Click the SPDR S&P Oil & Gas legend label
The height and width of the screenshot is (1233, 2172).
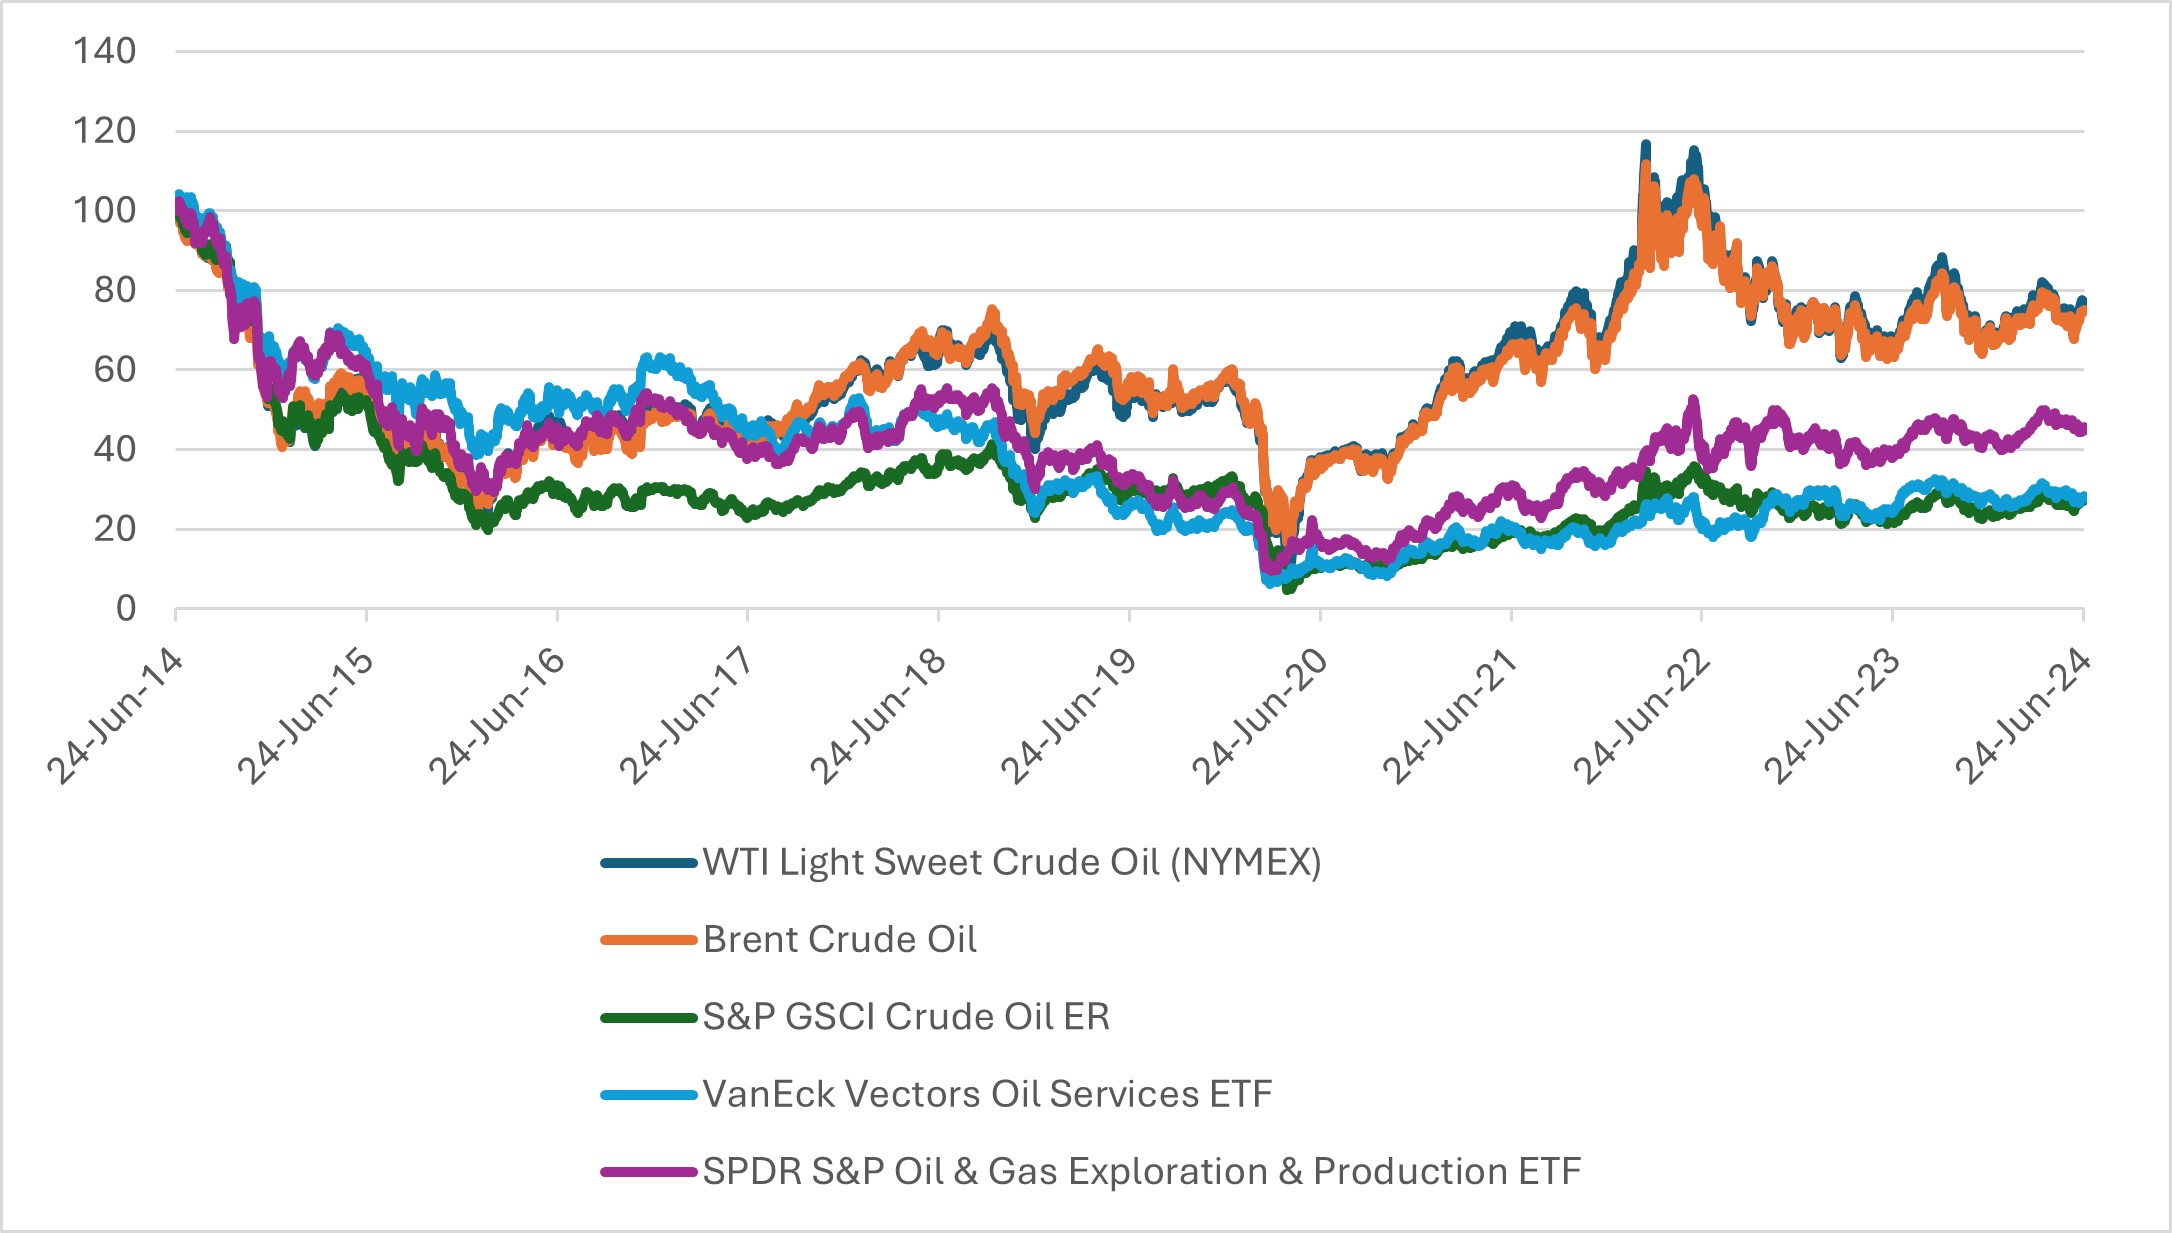pyautogui.click(x=1141, y=1171)
